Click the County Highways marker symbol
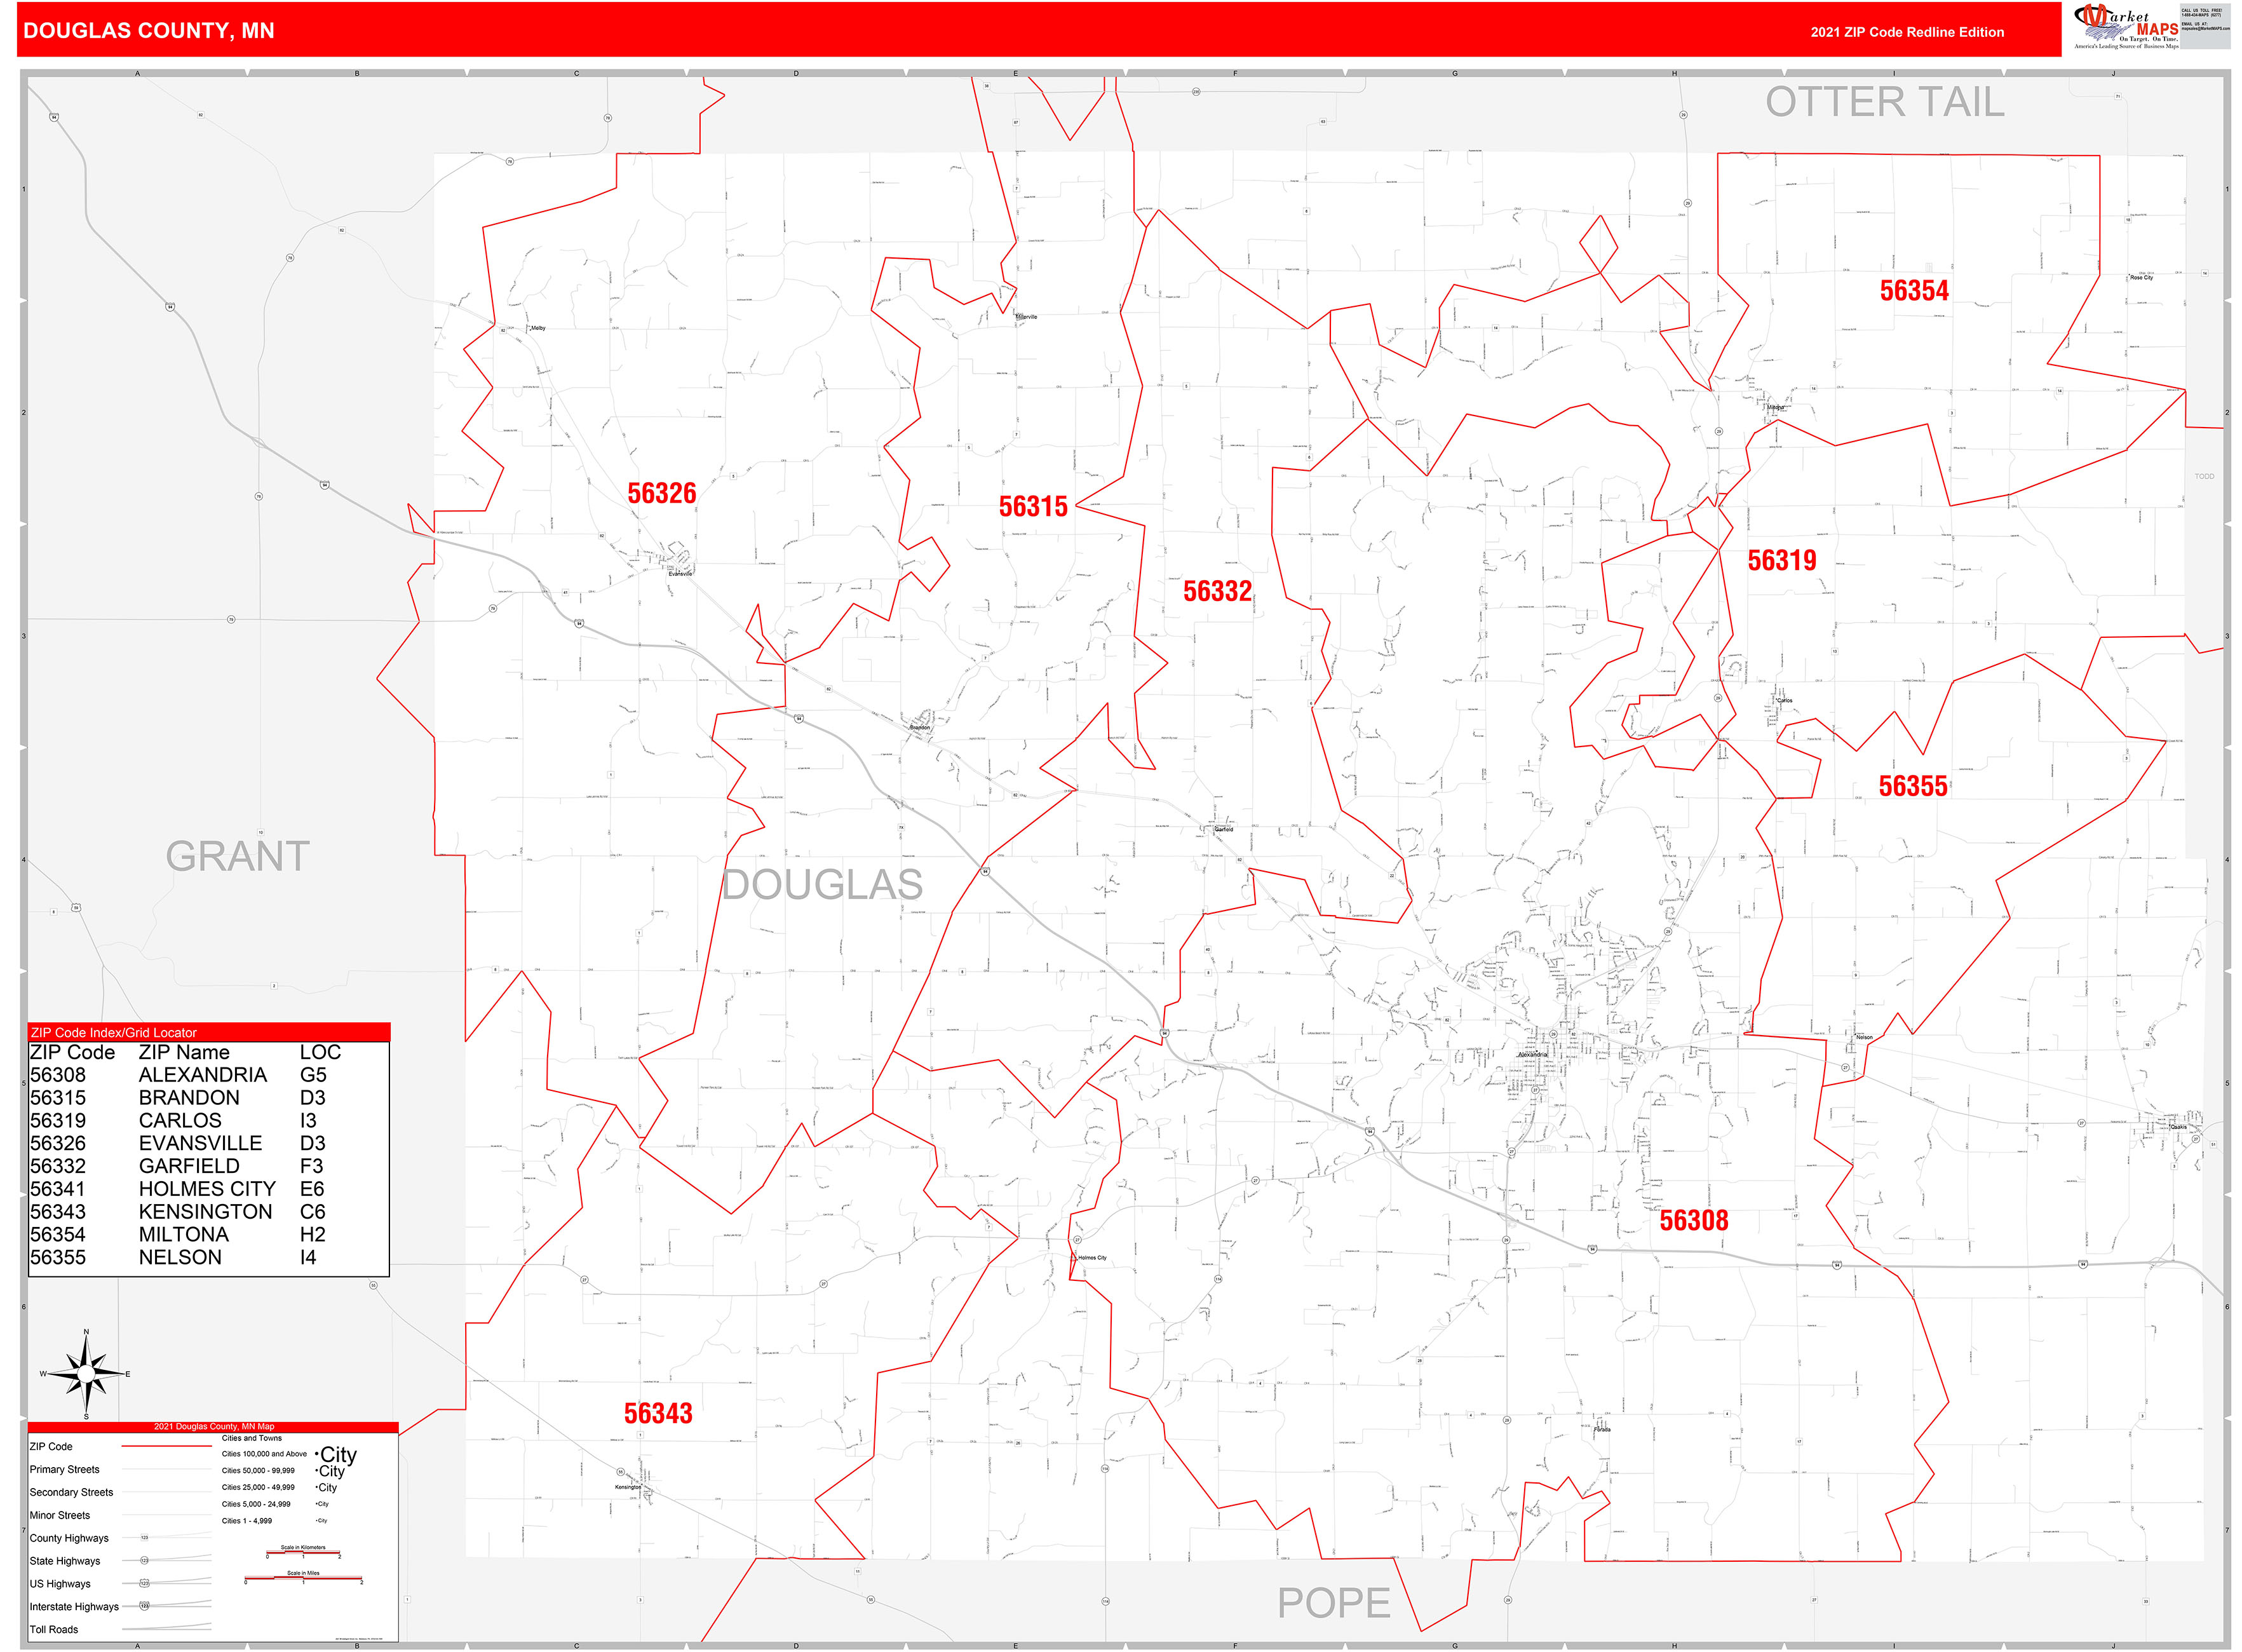This screenshot has width=2242, height=1652. [145, 1537]
